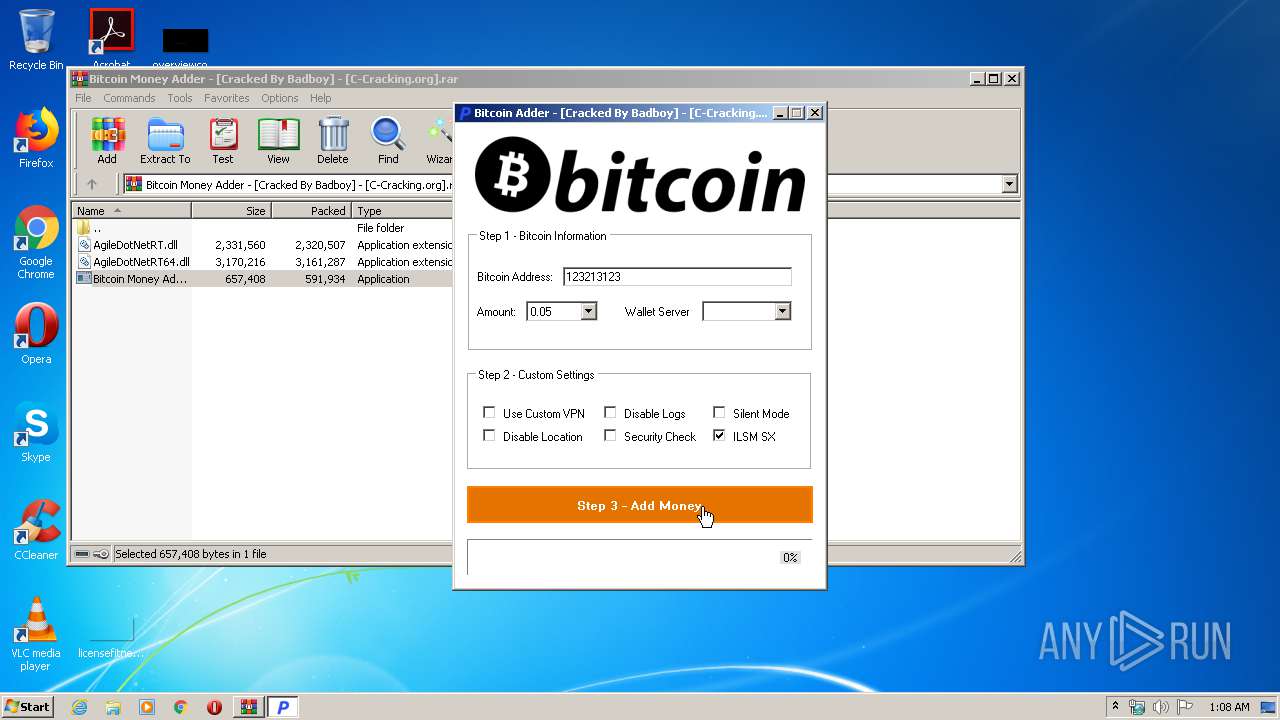Click the volume icon in system tray
The width and height of the screenshot is (1280, 720).
coord(1160,707)
